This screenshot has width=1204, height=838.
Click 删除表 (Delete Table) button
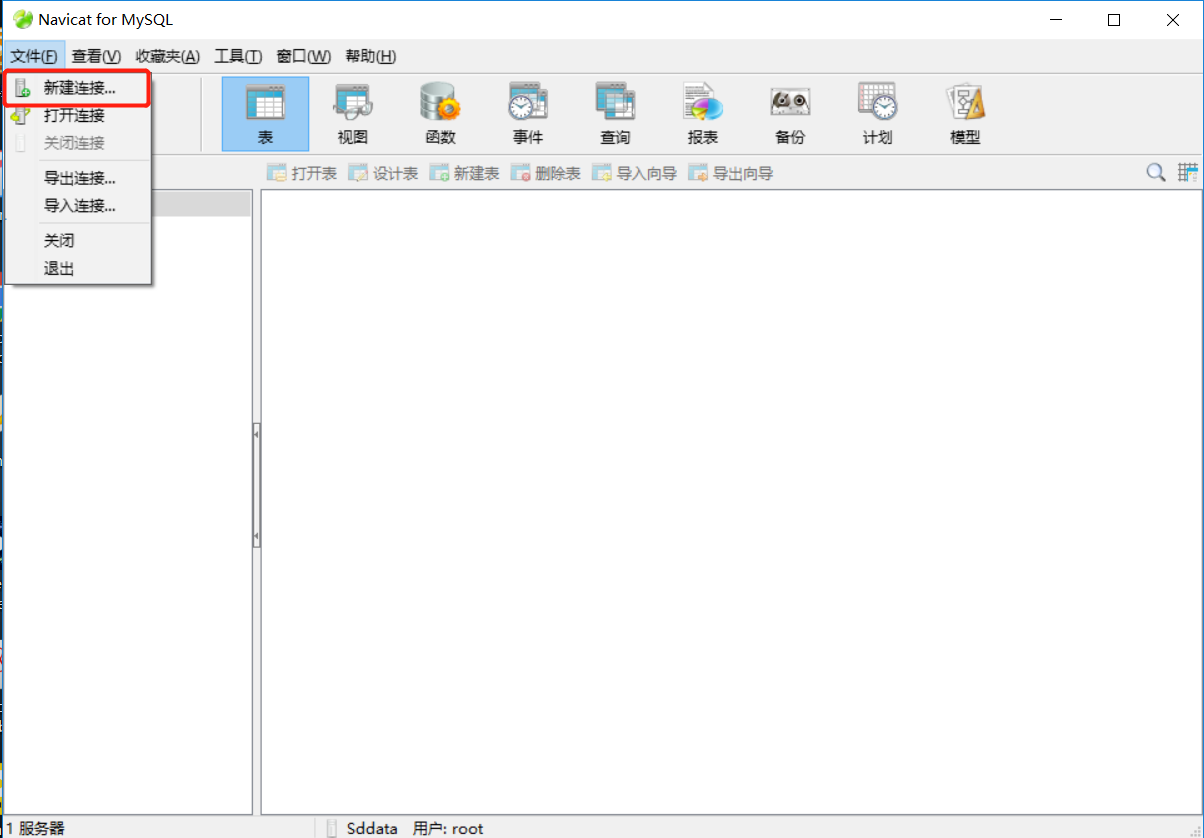pyautogui.click(x=545, y=173)
